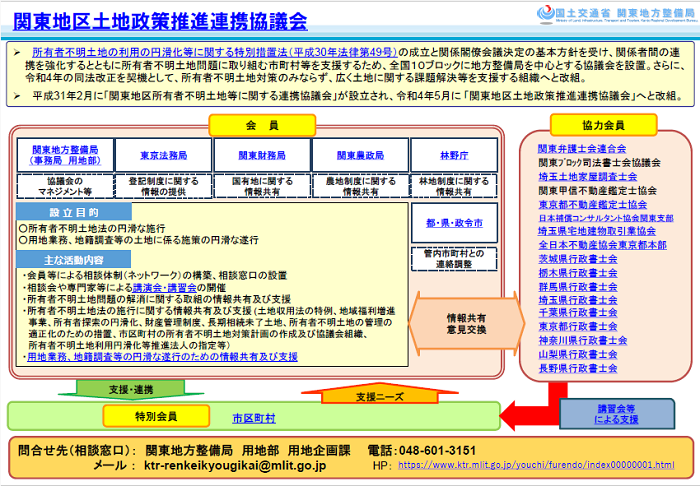Click the 設立目的 blue heading

click(x=74, y=212)
